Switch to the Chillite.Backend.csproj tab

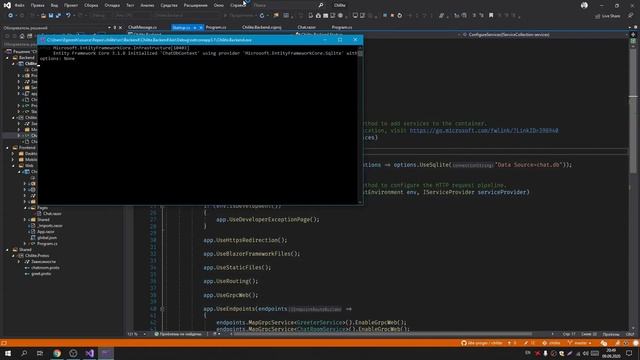[x=262, y=27]
